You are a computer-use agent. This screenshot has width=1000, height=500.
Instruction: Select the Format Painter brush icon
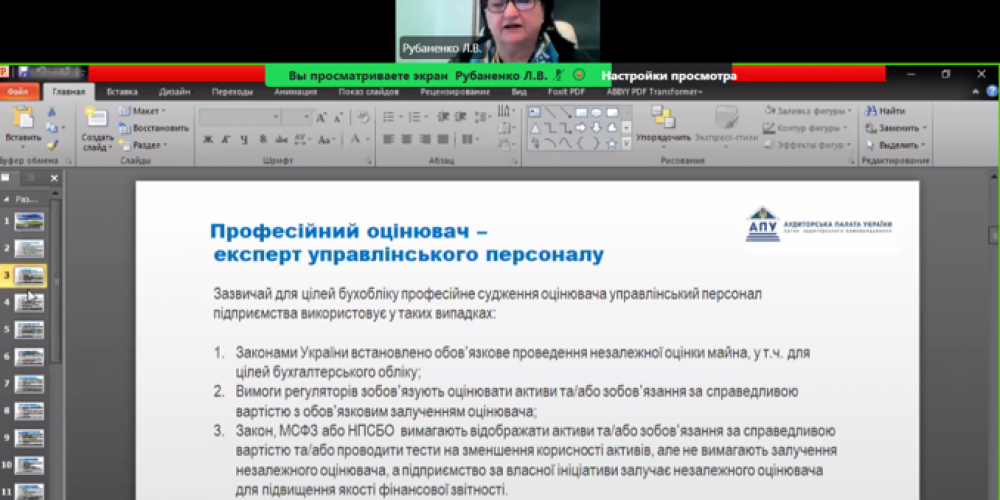click(53, 145)
